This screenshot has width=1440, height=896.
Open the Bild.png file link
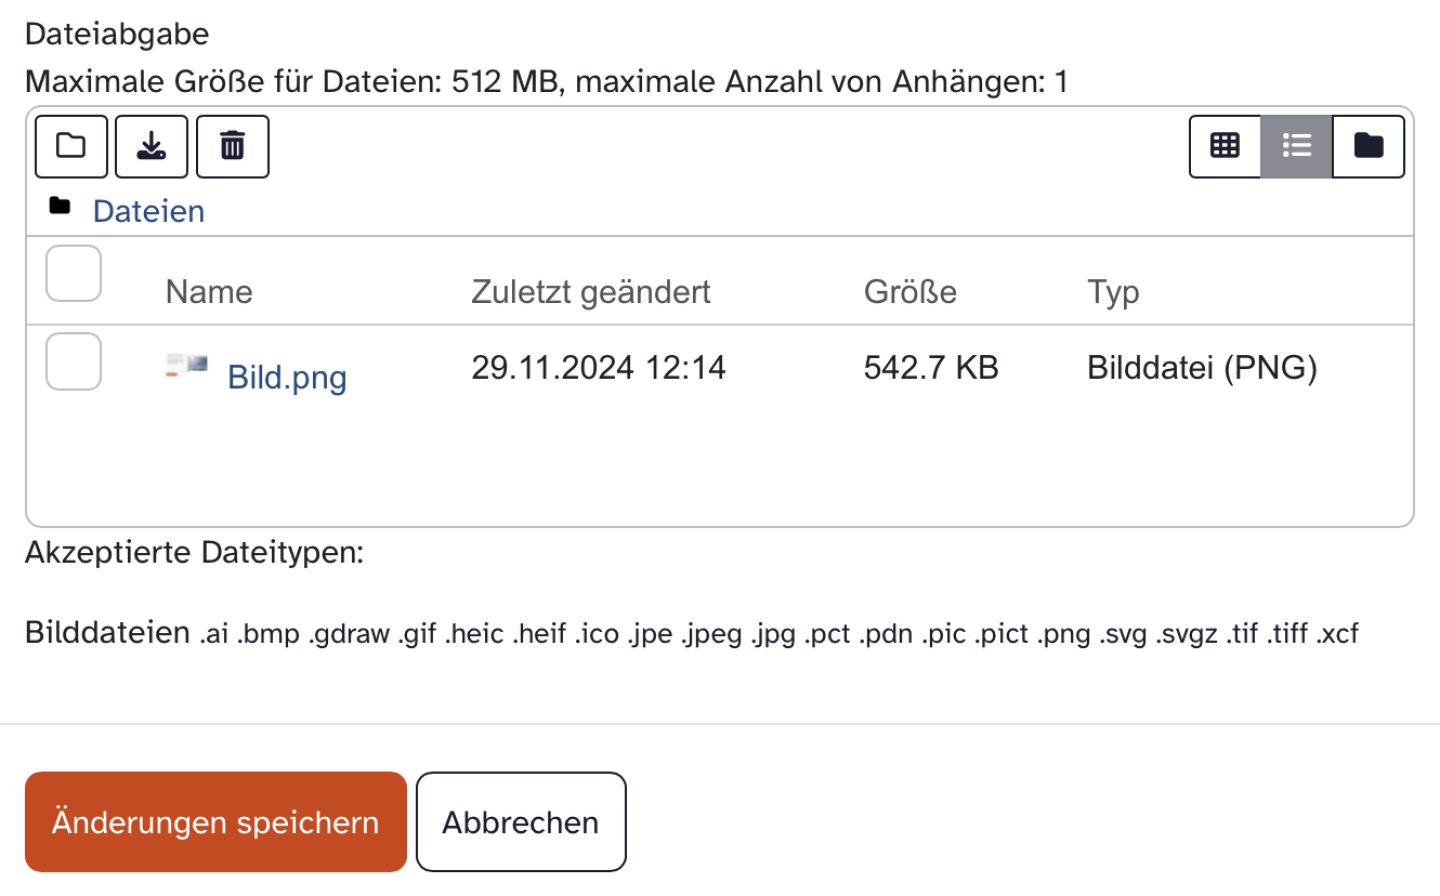click(287, 377)
